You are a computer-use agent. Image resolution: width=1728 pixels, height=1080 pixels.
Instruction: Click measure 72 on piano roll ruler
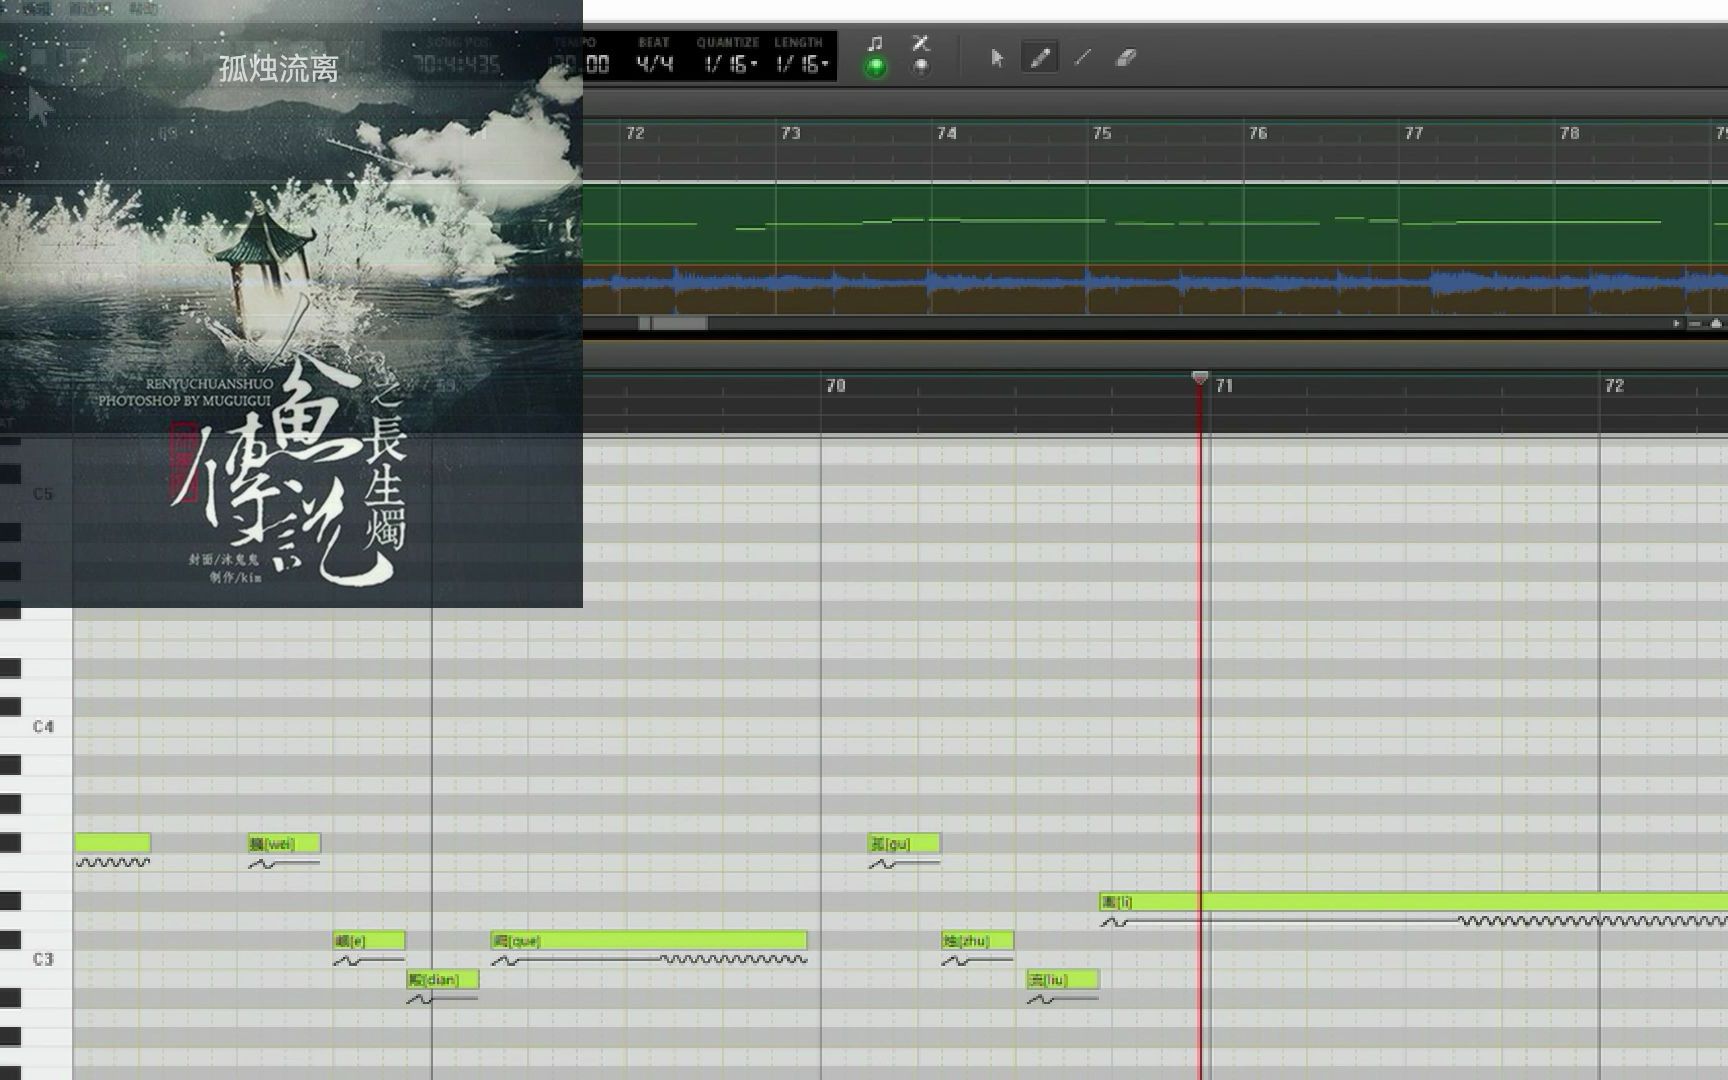click(x=1614, y=386)
